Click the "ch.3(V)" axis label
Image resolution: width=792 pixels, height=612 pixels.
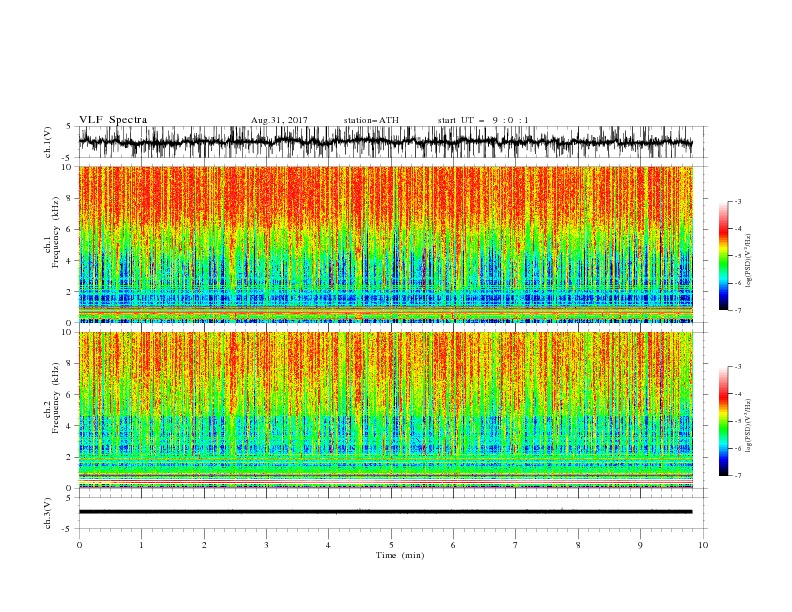pos(48,513)
